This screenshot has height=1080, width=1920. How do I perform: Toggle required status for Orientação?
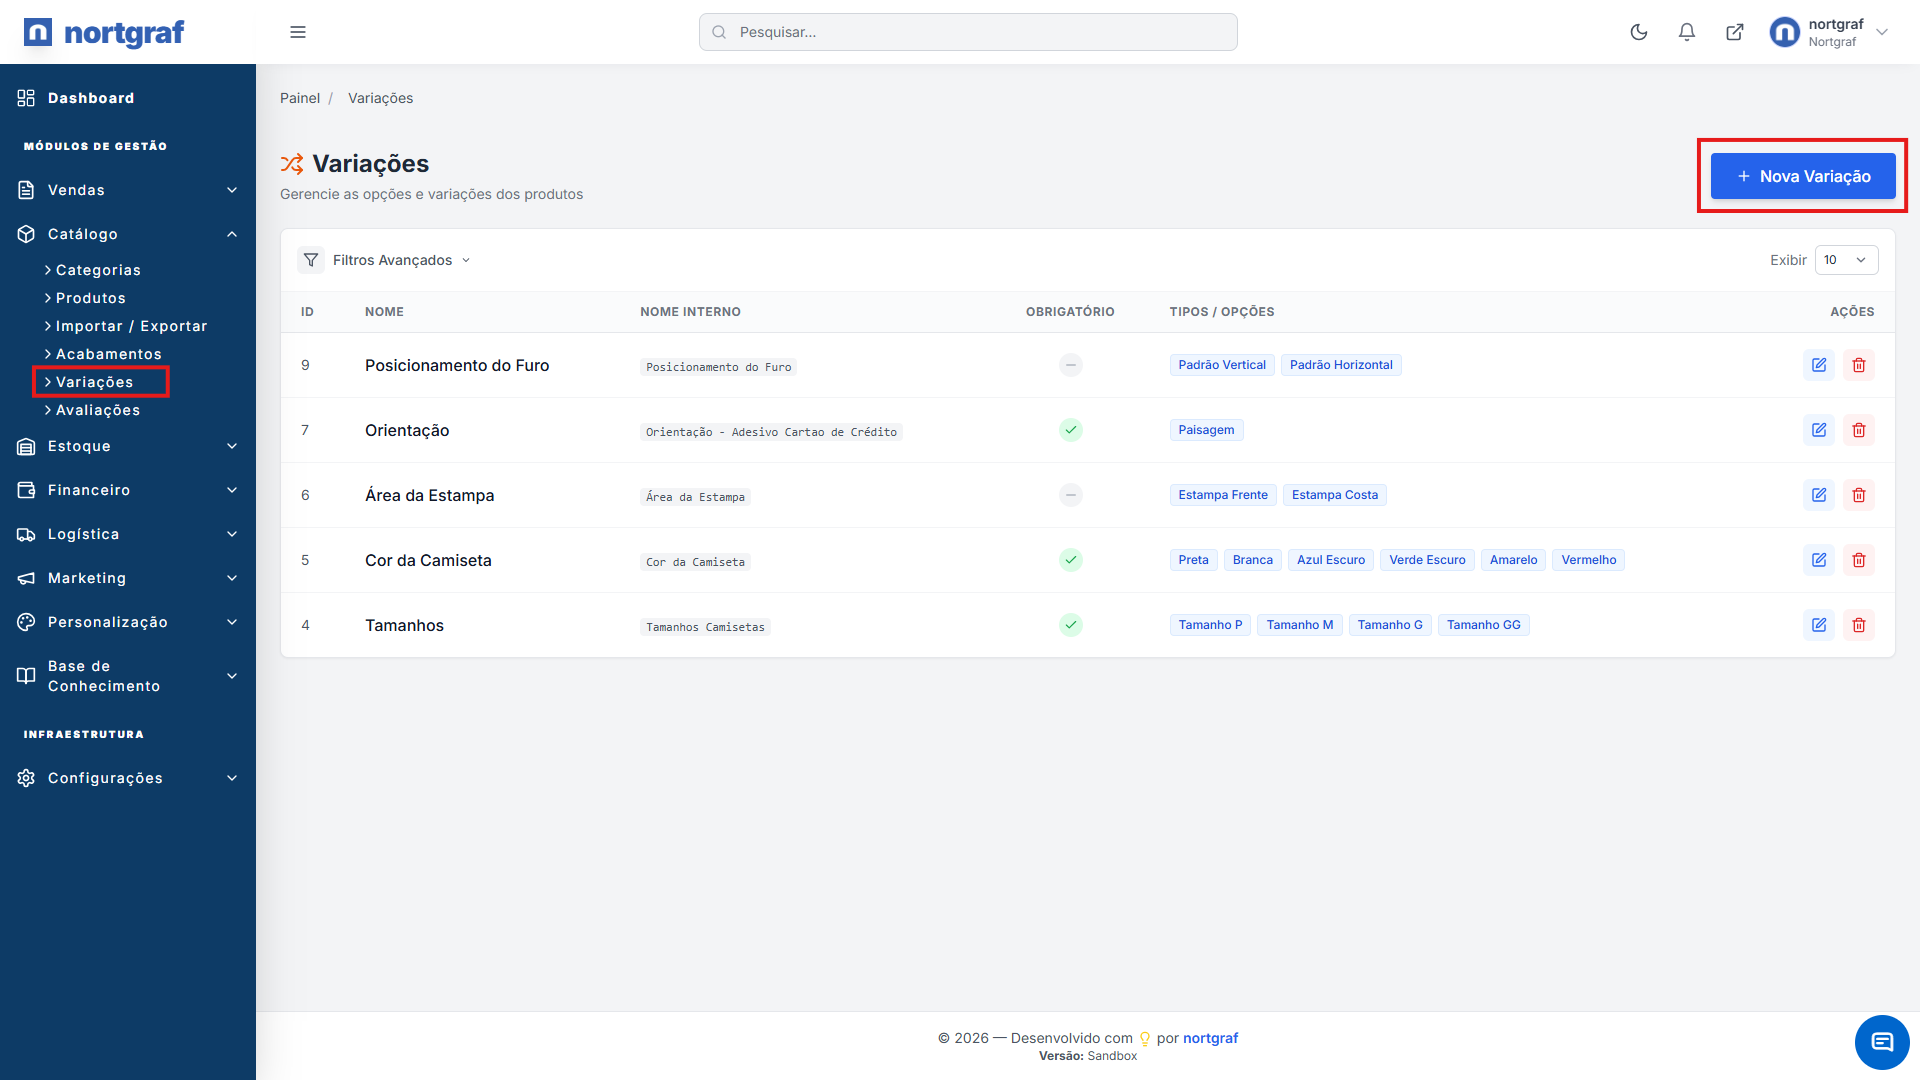pos(1070,430)
